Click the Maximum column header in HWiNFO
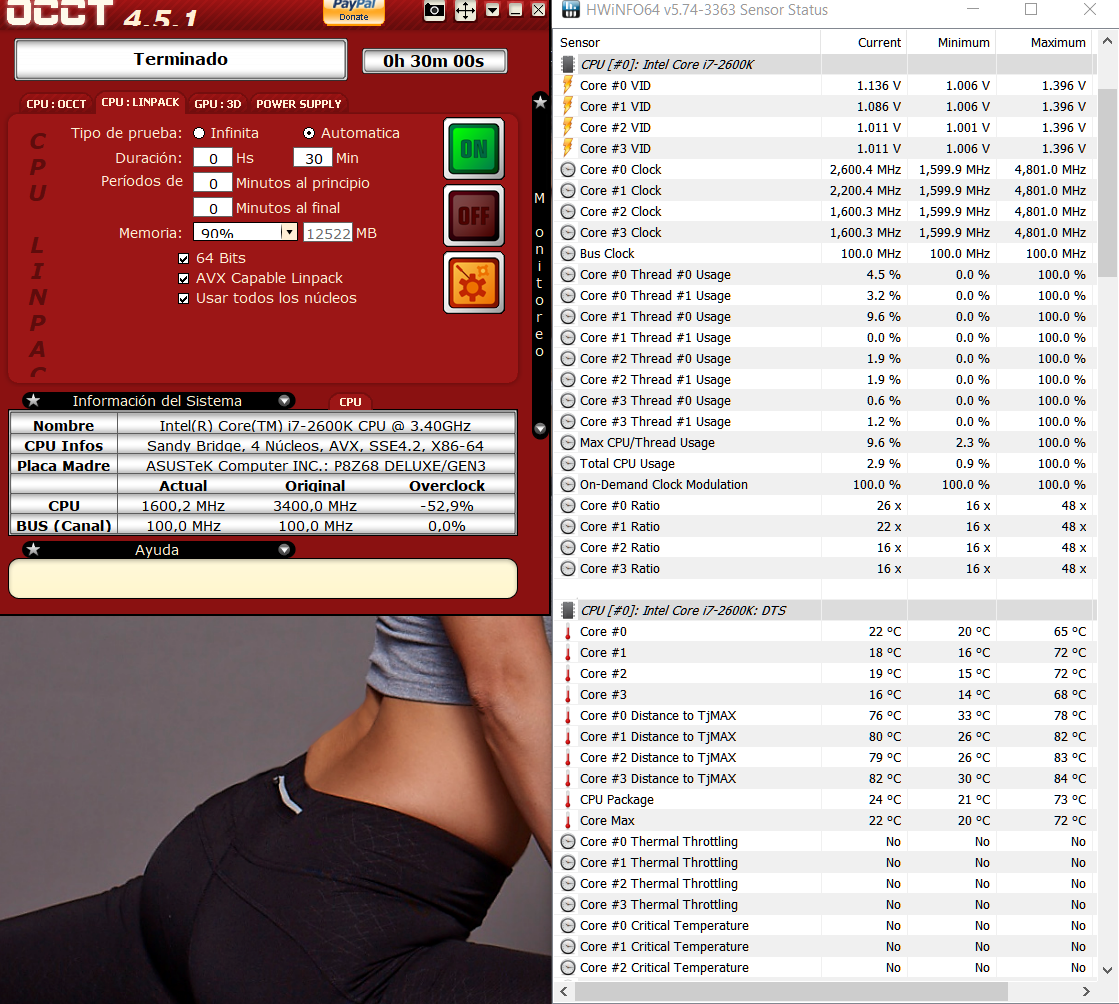This screenshot has height=1004, width=1119. [1057, 43]
